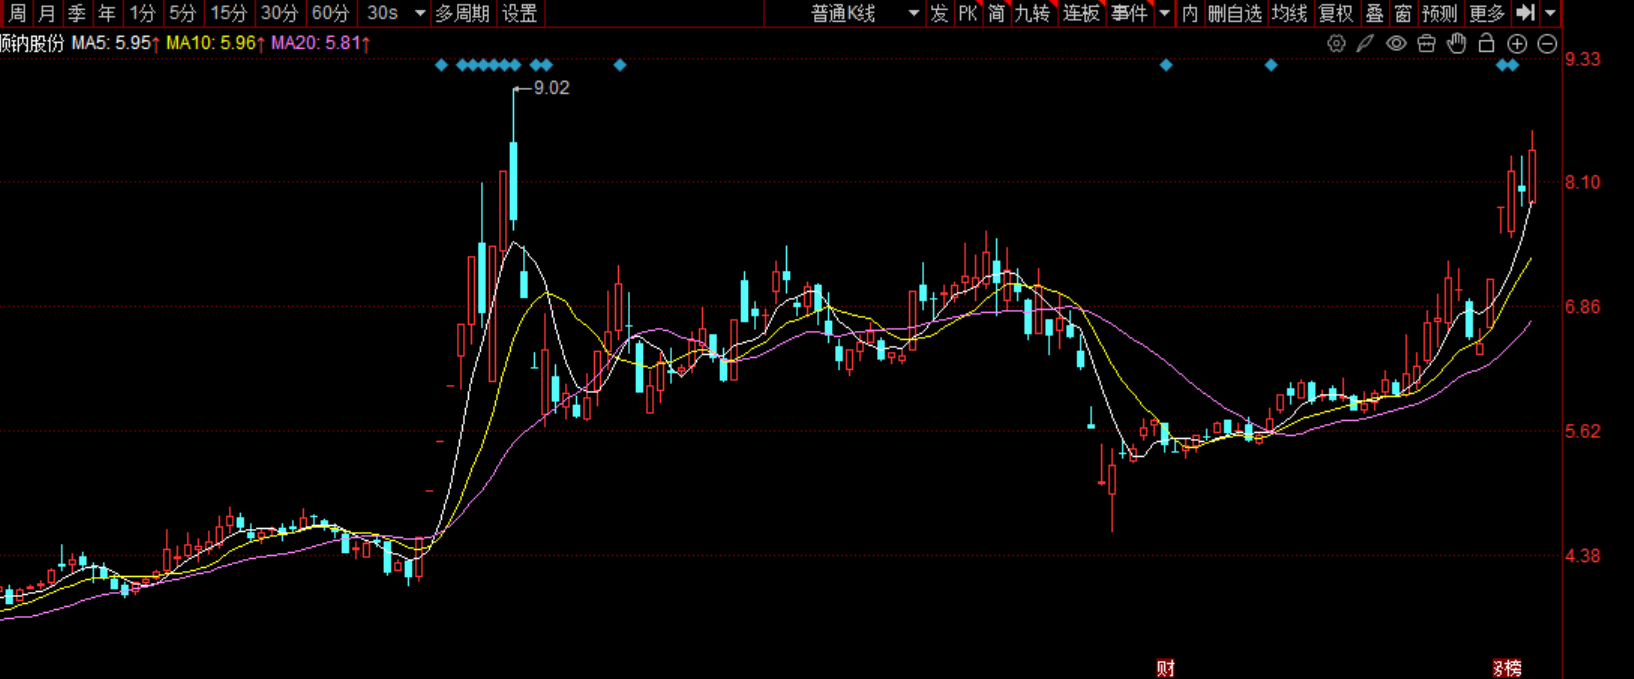
Task: Open the 多周期 multi-period view
Action: tap(462, 13)
